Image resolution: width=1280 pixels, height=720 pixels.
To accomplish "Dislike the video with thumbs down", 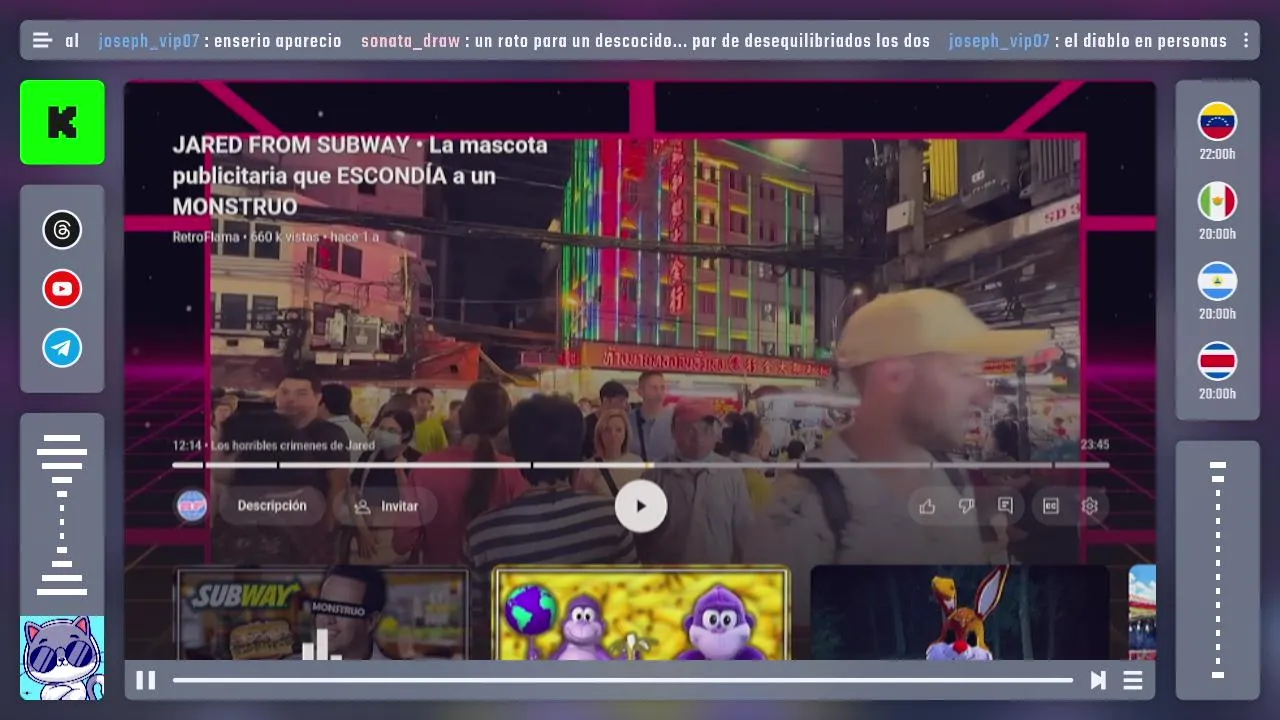I will click(966, 506).
